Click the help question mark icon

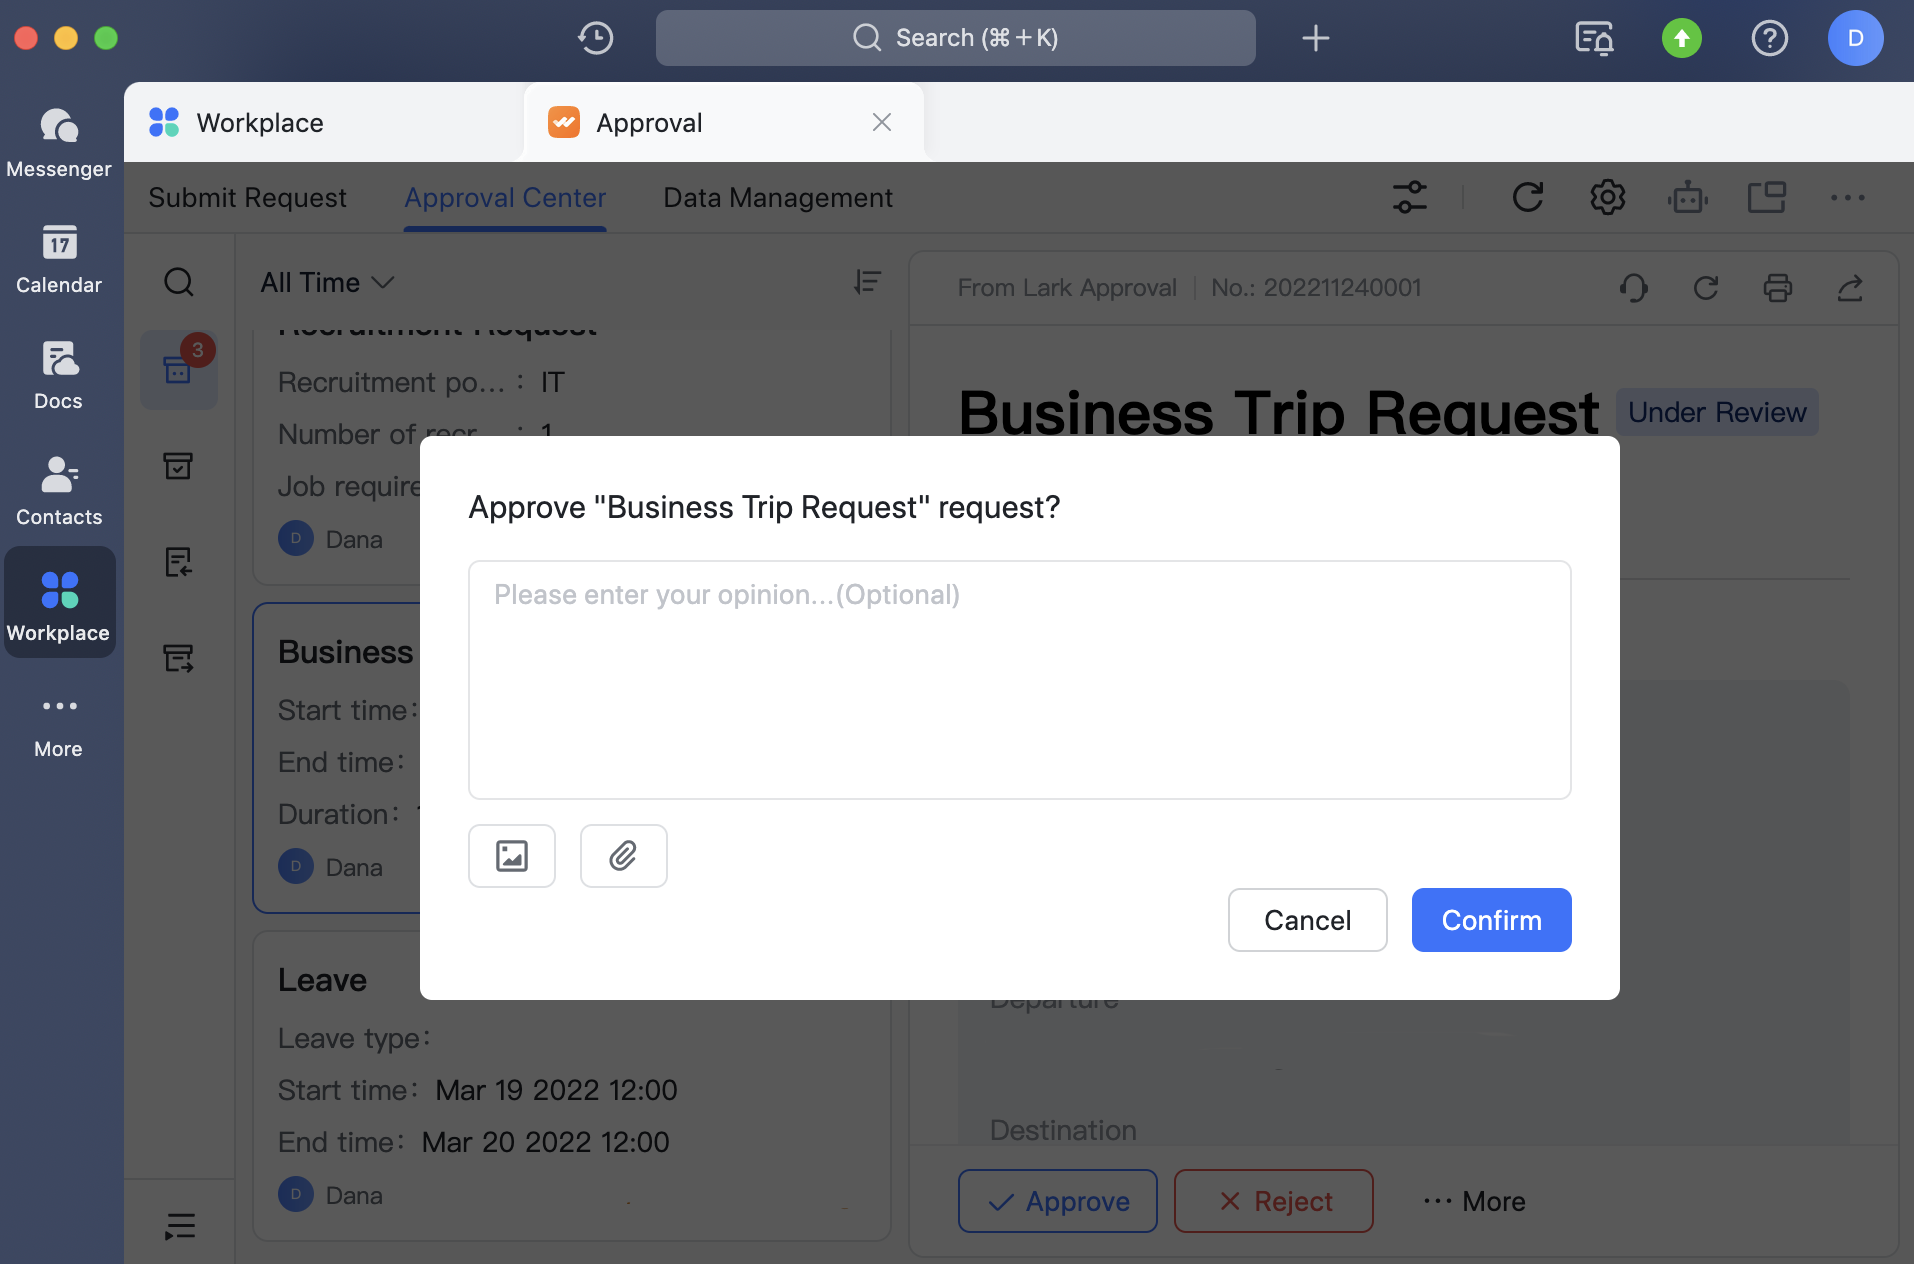click(1769, 38)
